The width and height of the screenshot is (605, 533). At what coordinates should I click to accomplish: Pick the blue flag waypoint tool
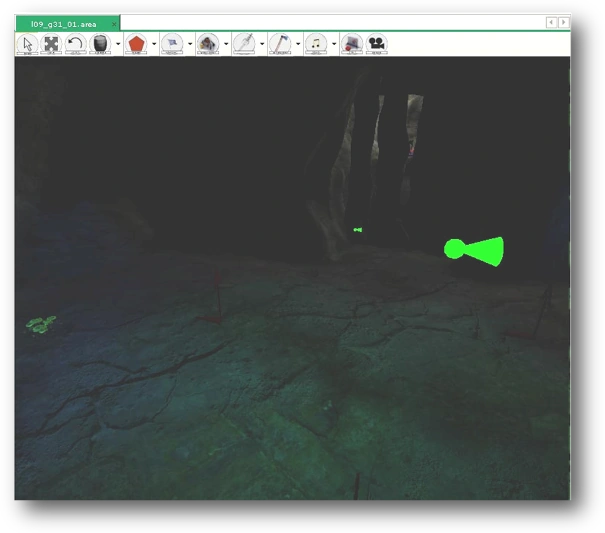pos(172,44)
